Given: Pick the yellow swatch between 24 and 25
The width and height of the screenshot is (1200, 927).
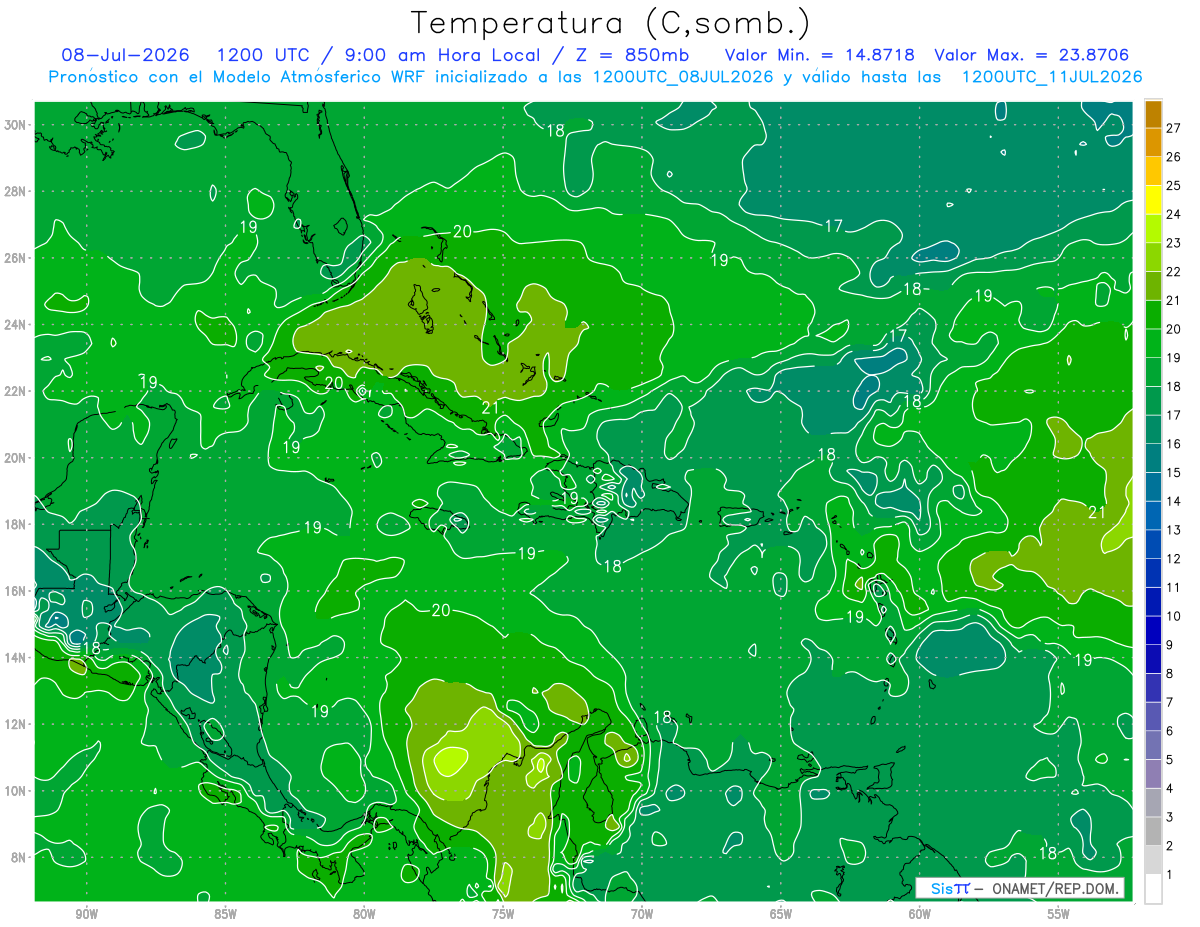Looking at the screenshot, I should coord(1153,200).
